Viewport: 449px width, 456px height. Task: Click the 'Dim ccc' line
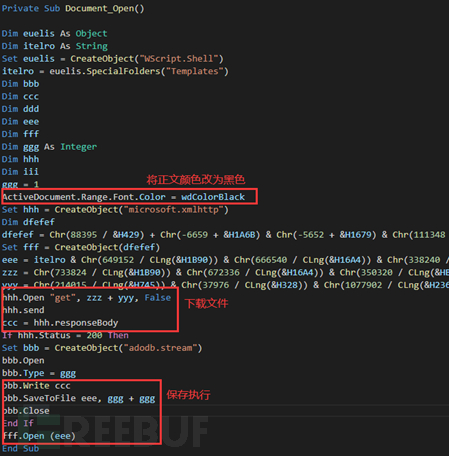(21, 96)
